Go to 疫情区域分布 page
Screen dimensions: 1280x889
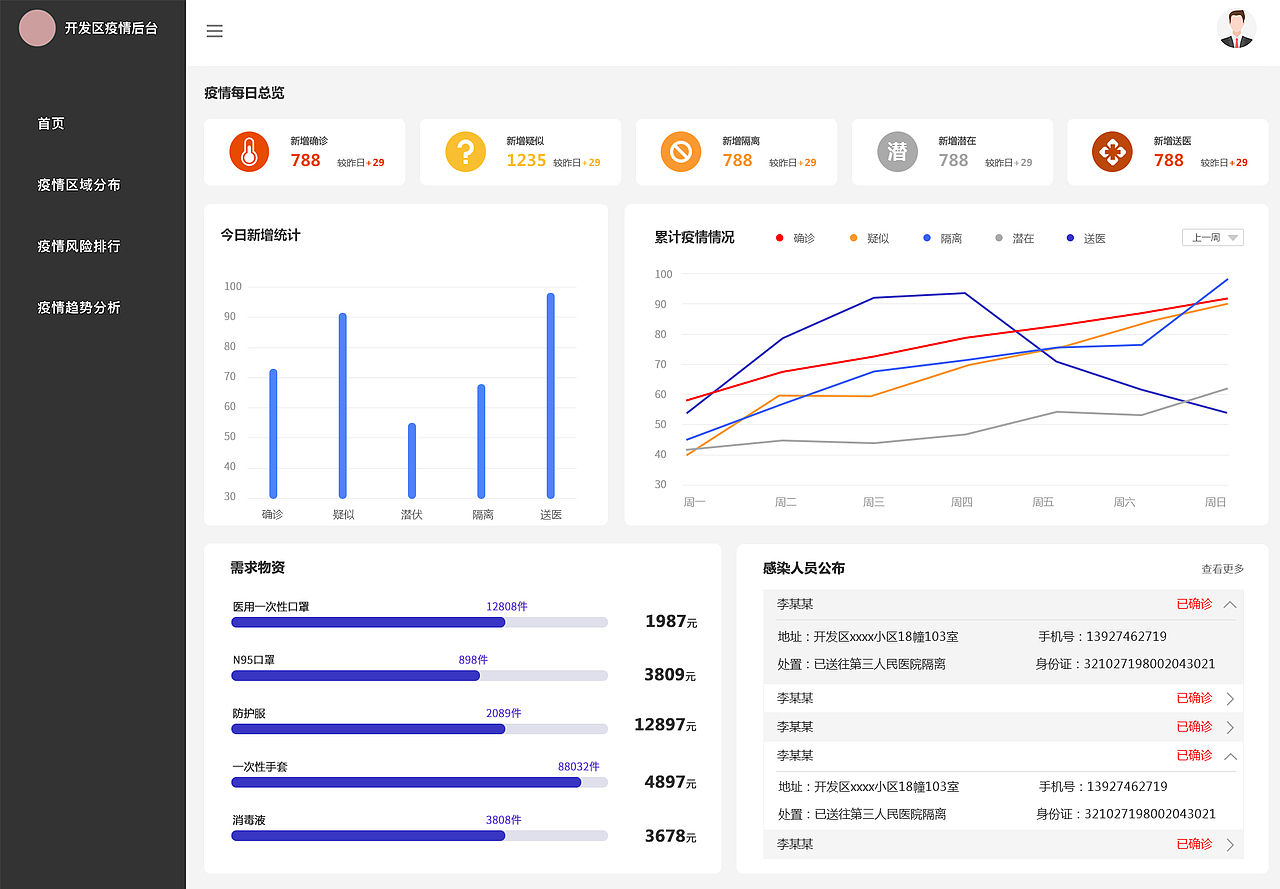(x=79, y=185)
